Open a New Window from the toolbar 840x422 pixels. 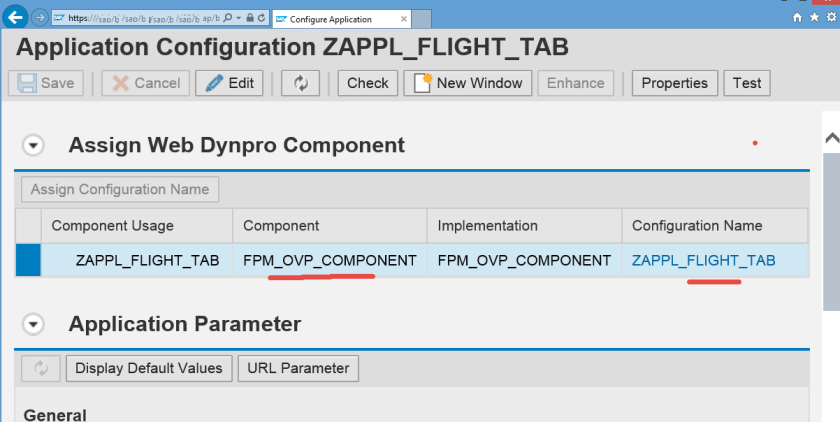click(x=467, y=83)
